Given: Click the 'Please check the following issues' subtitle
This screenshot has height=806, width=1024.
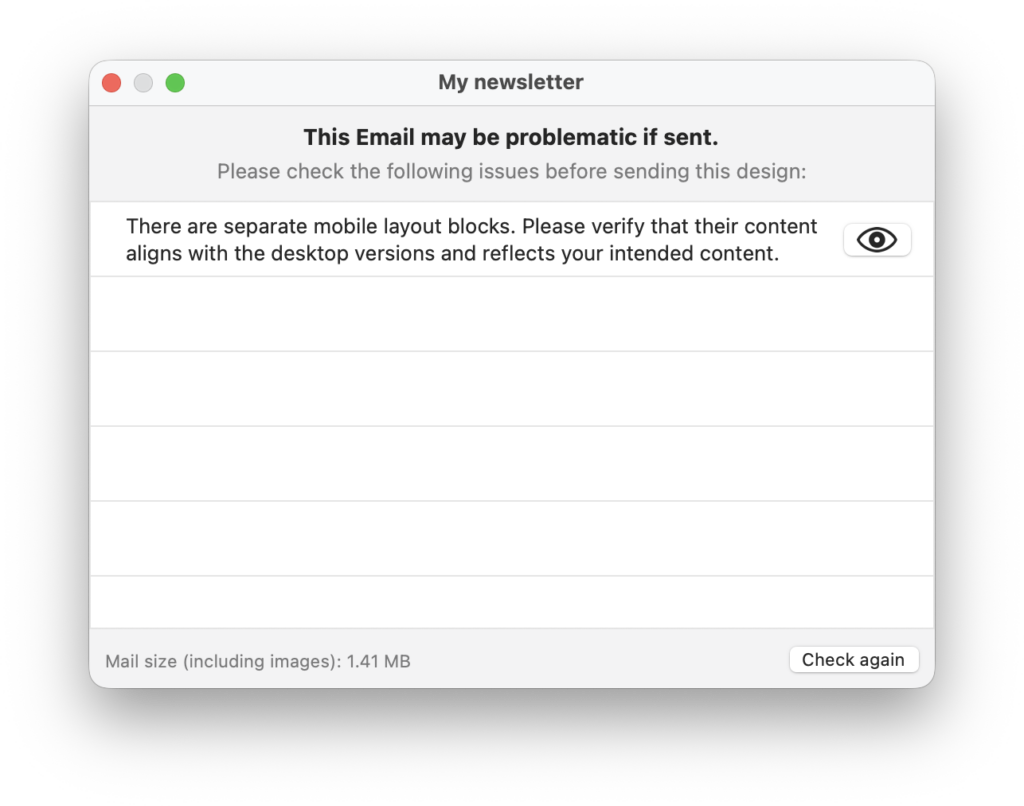Looking at the screenshot, I should 511,171.
